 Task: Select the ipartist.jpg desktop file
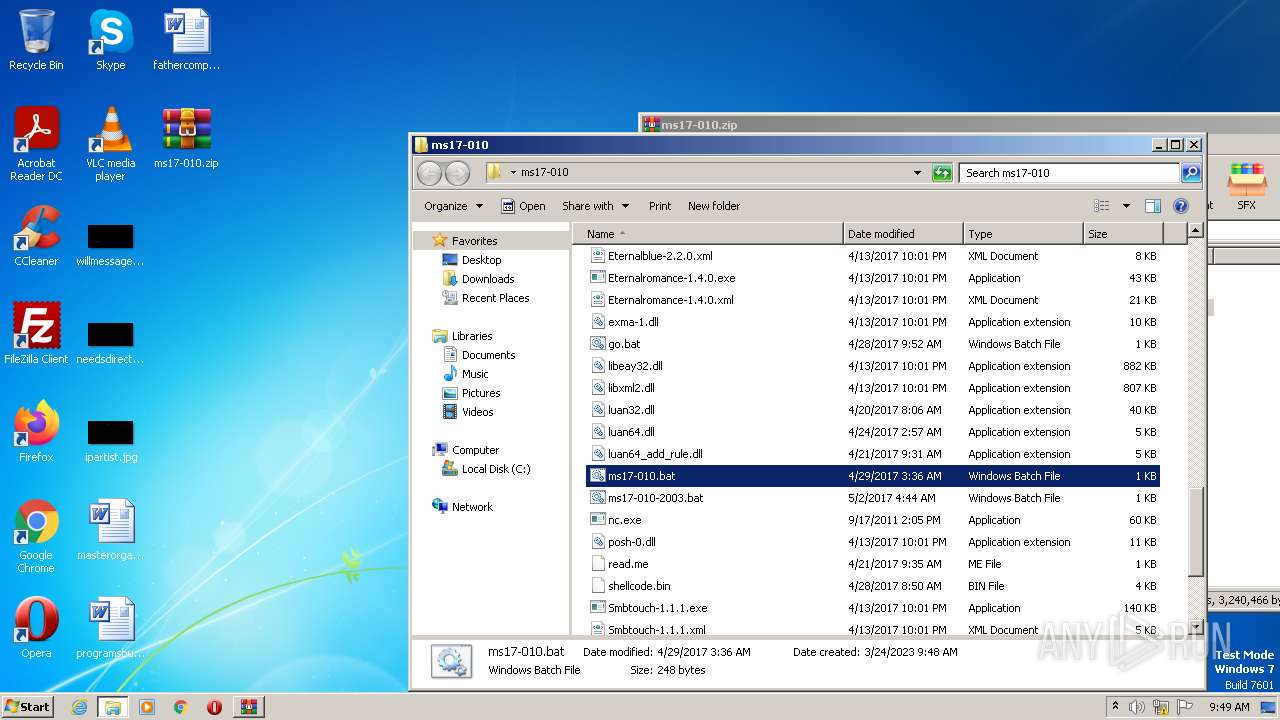(x=110, y=440)
